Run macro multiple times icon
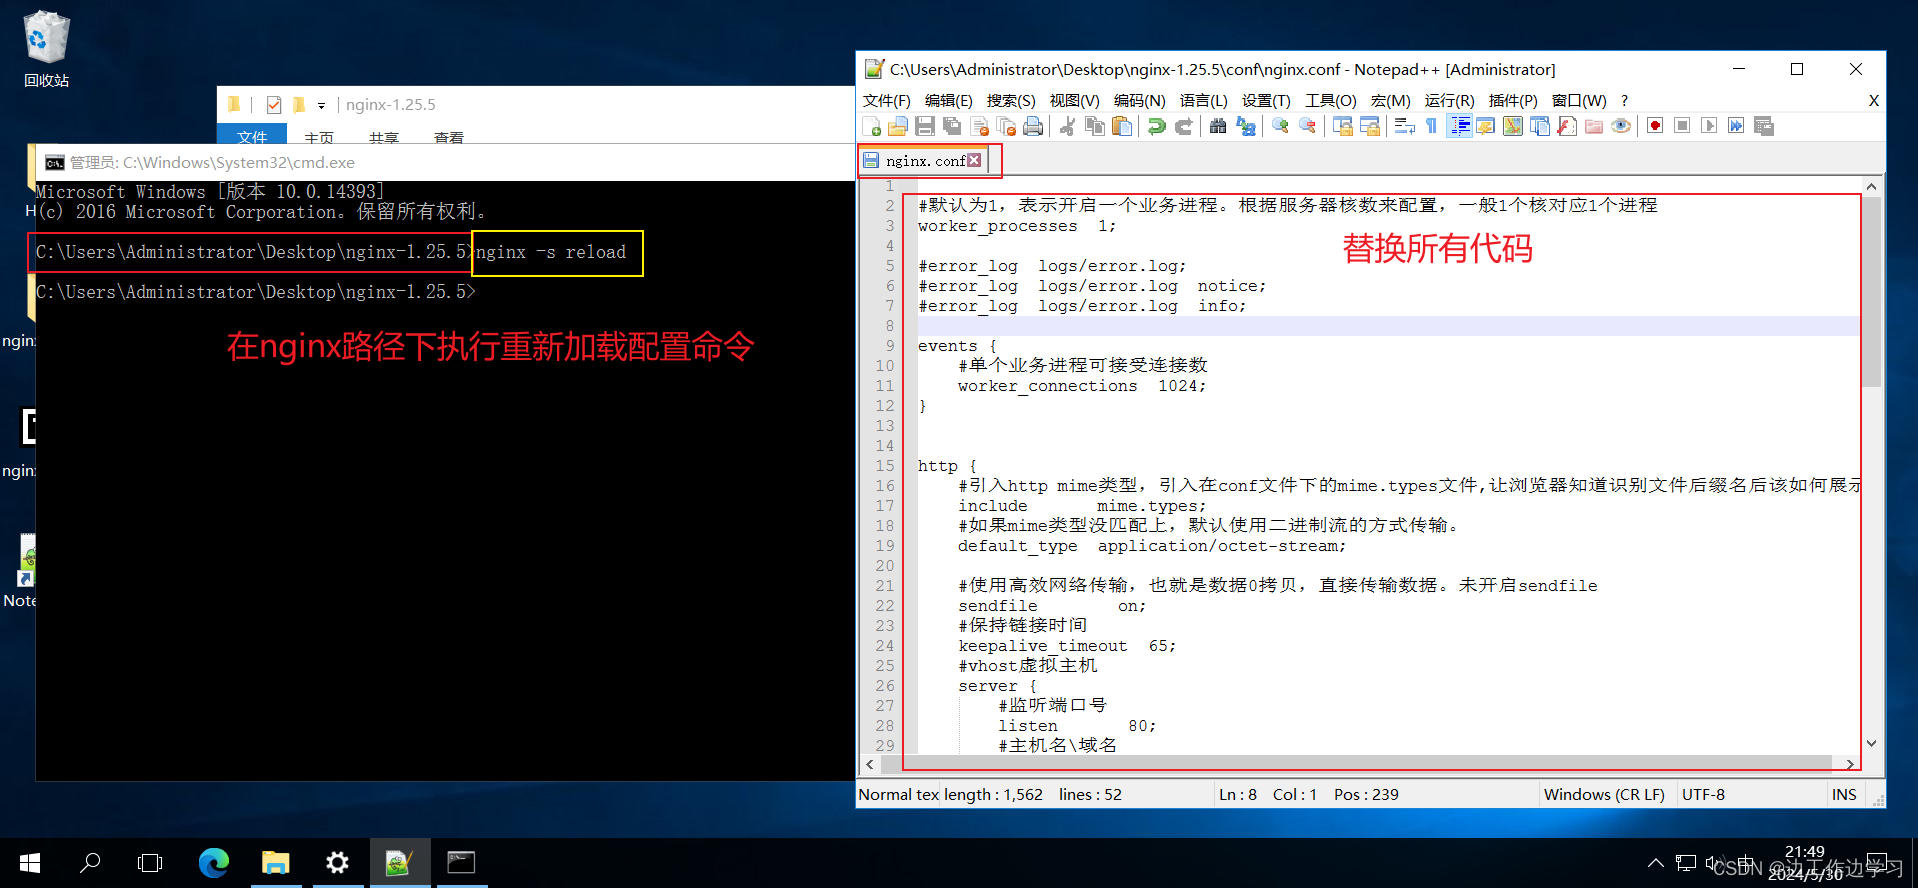1918x888 pixels. 1736,126
